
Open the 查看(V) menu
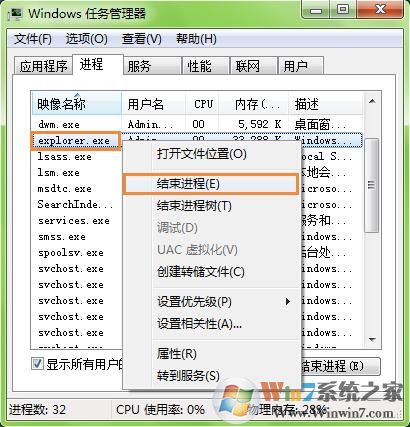[x=142, y=39]
